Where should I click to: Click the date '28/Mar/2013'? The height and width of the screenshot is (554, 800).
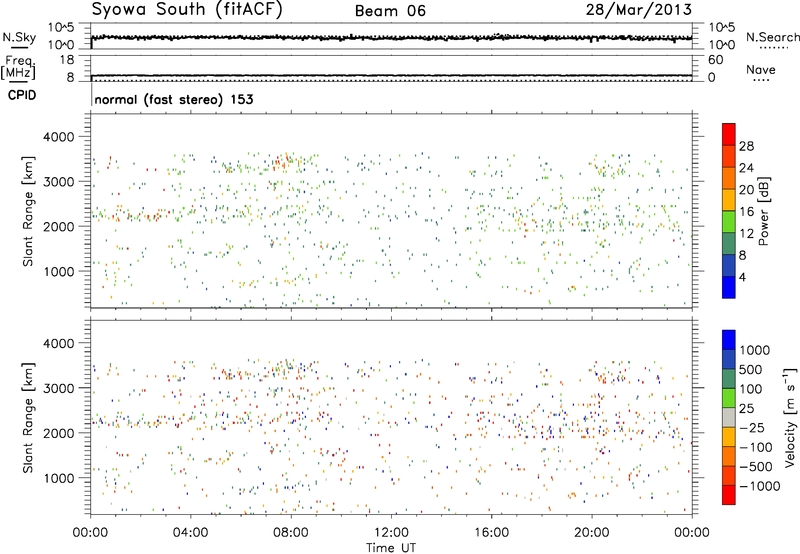click(638, 9)
